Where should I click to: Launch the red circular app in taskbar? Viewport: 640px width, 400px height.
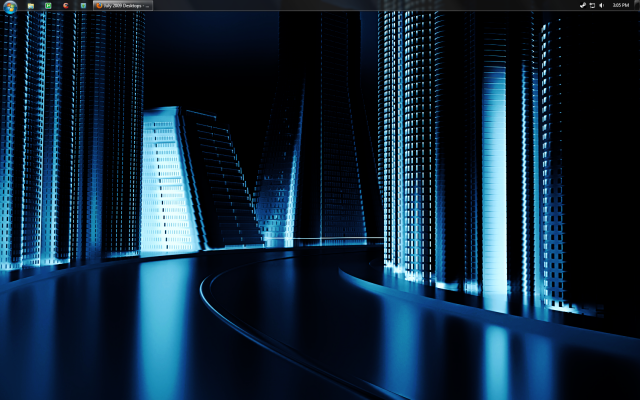pos(66,6)
